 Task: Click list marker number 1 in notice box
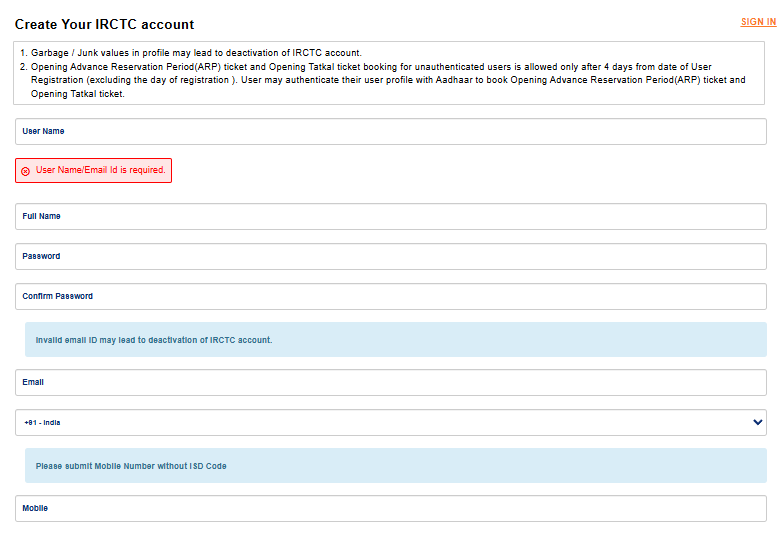(23, 53)
